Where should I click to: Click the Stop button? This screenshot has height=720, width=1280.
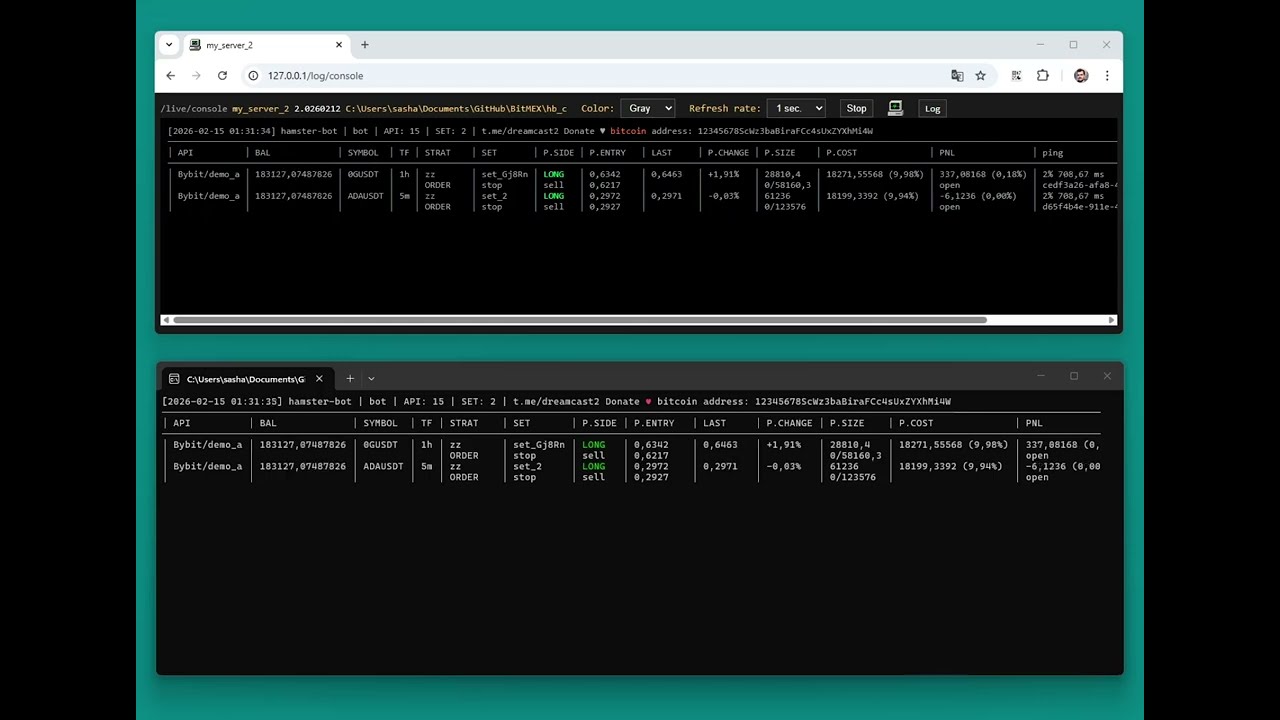[x=856, y=108]
